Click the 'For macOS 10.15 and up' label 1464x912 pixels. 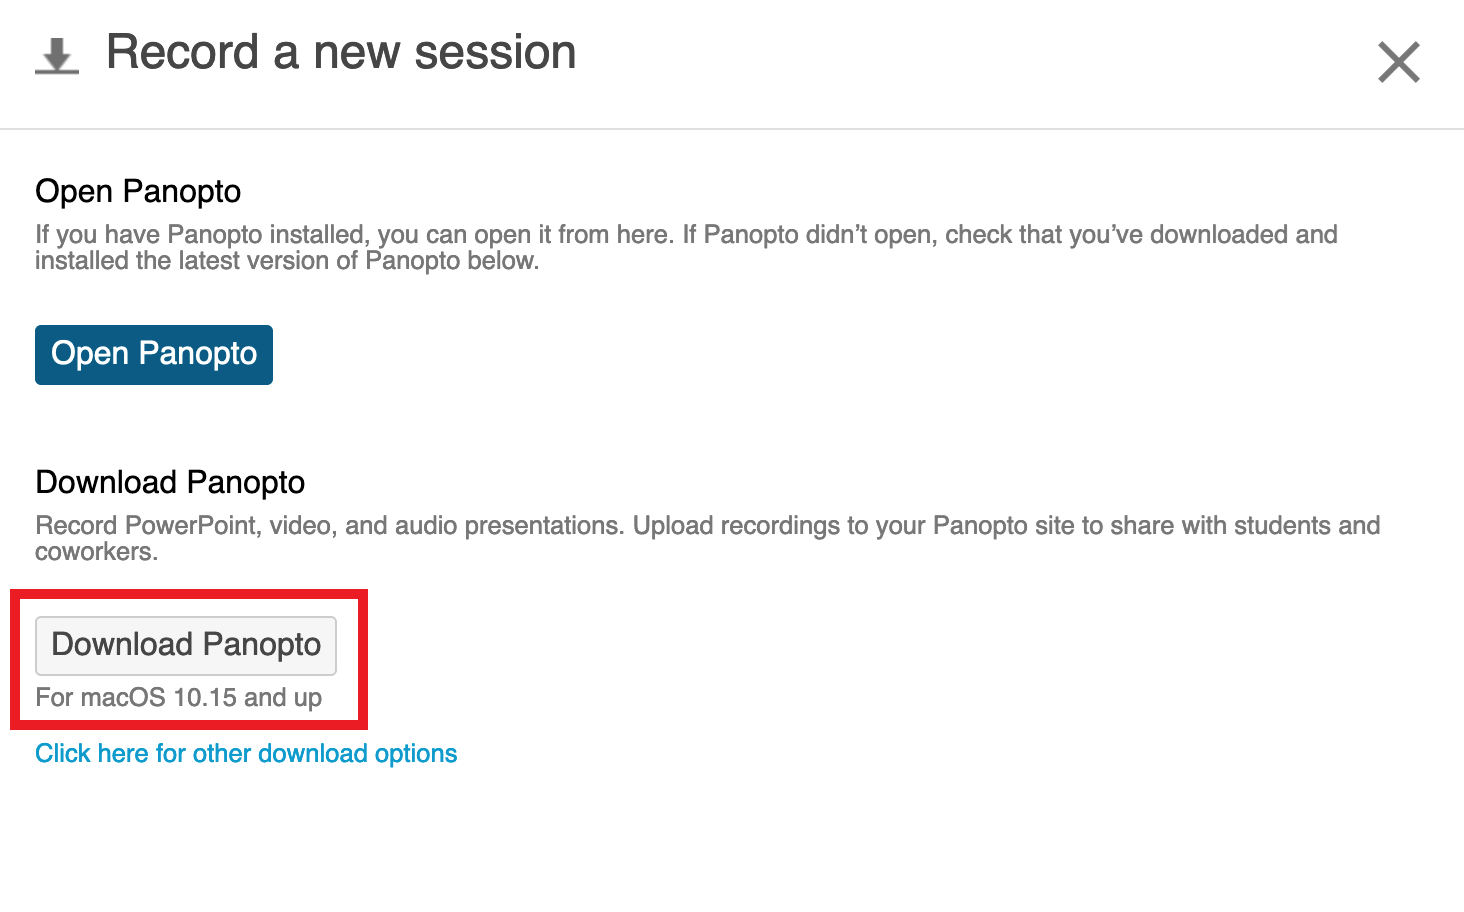click(x=179, y=697)
